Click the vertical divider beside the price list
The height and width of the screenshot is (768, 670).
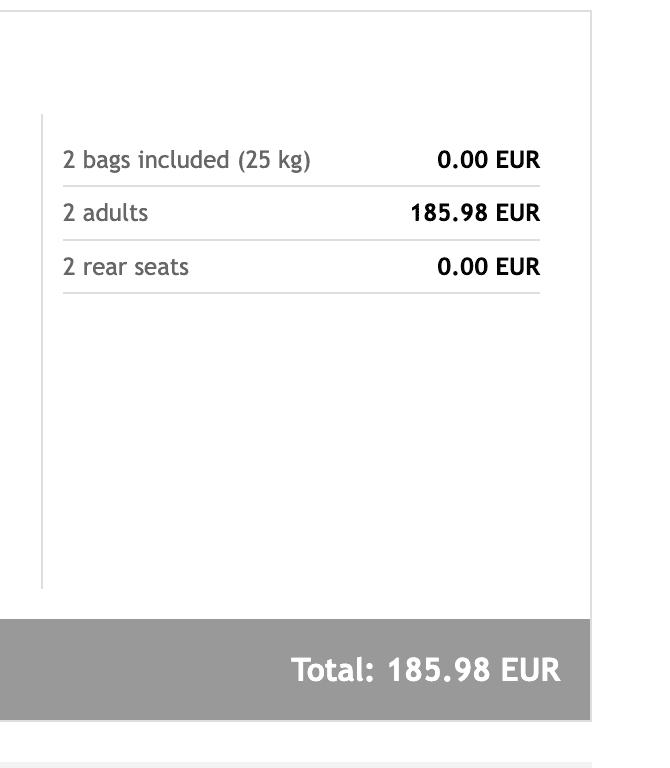point(42,351)
